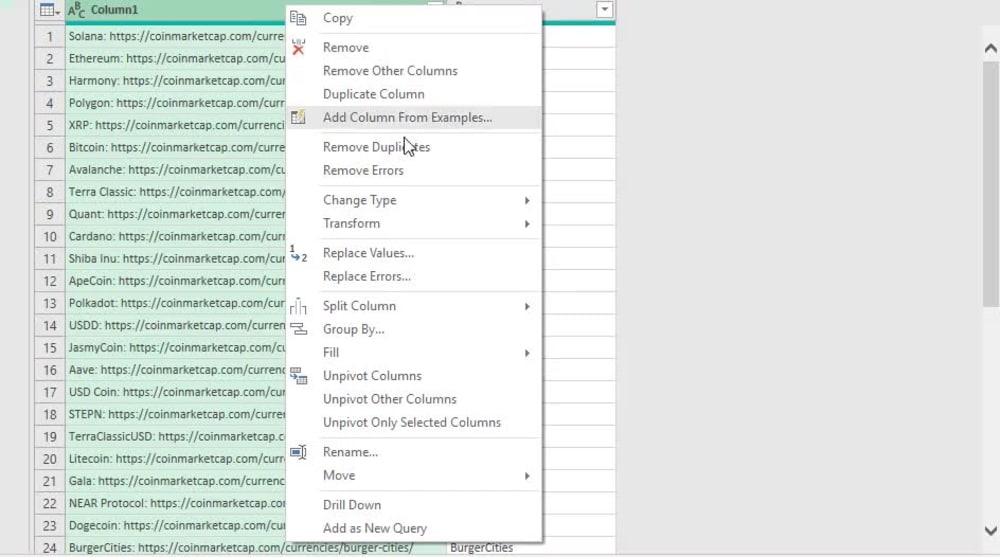Expand the Split Column submenu arrow
Screen dimensions: 1000x557
pyautogui.click(x=527, y=306)
